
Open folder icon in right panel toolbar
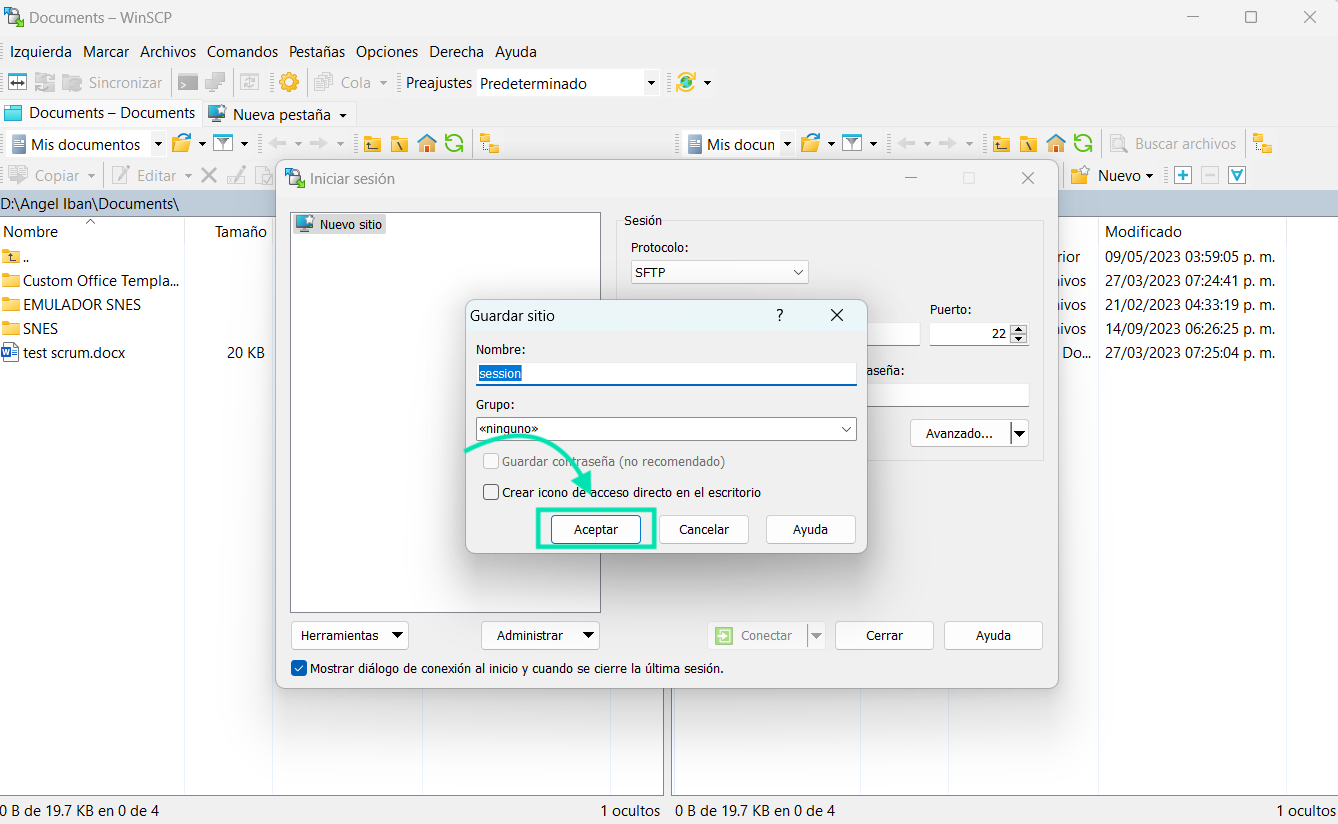[x=811, y=144]
